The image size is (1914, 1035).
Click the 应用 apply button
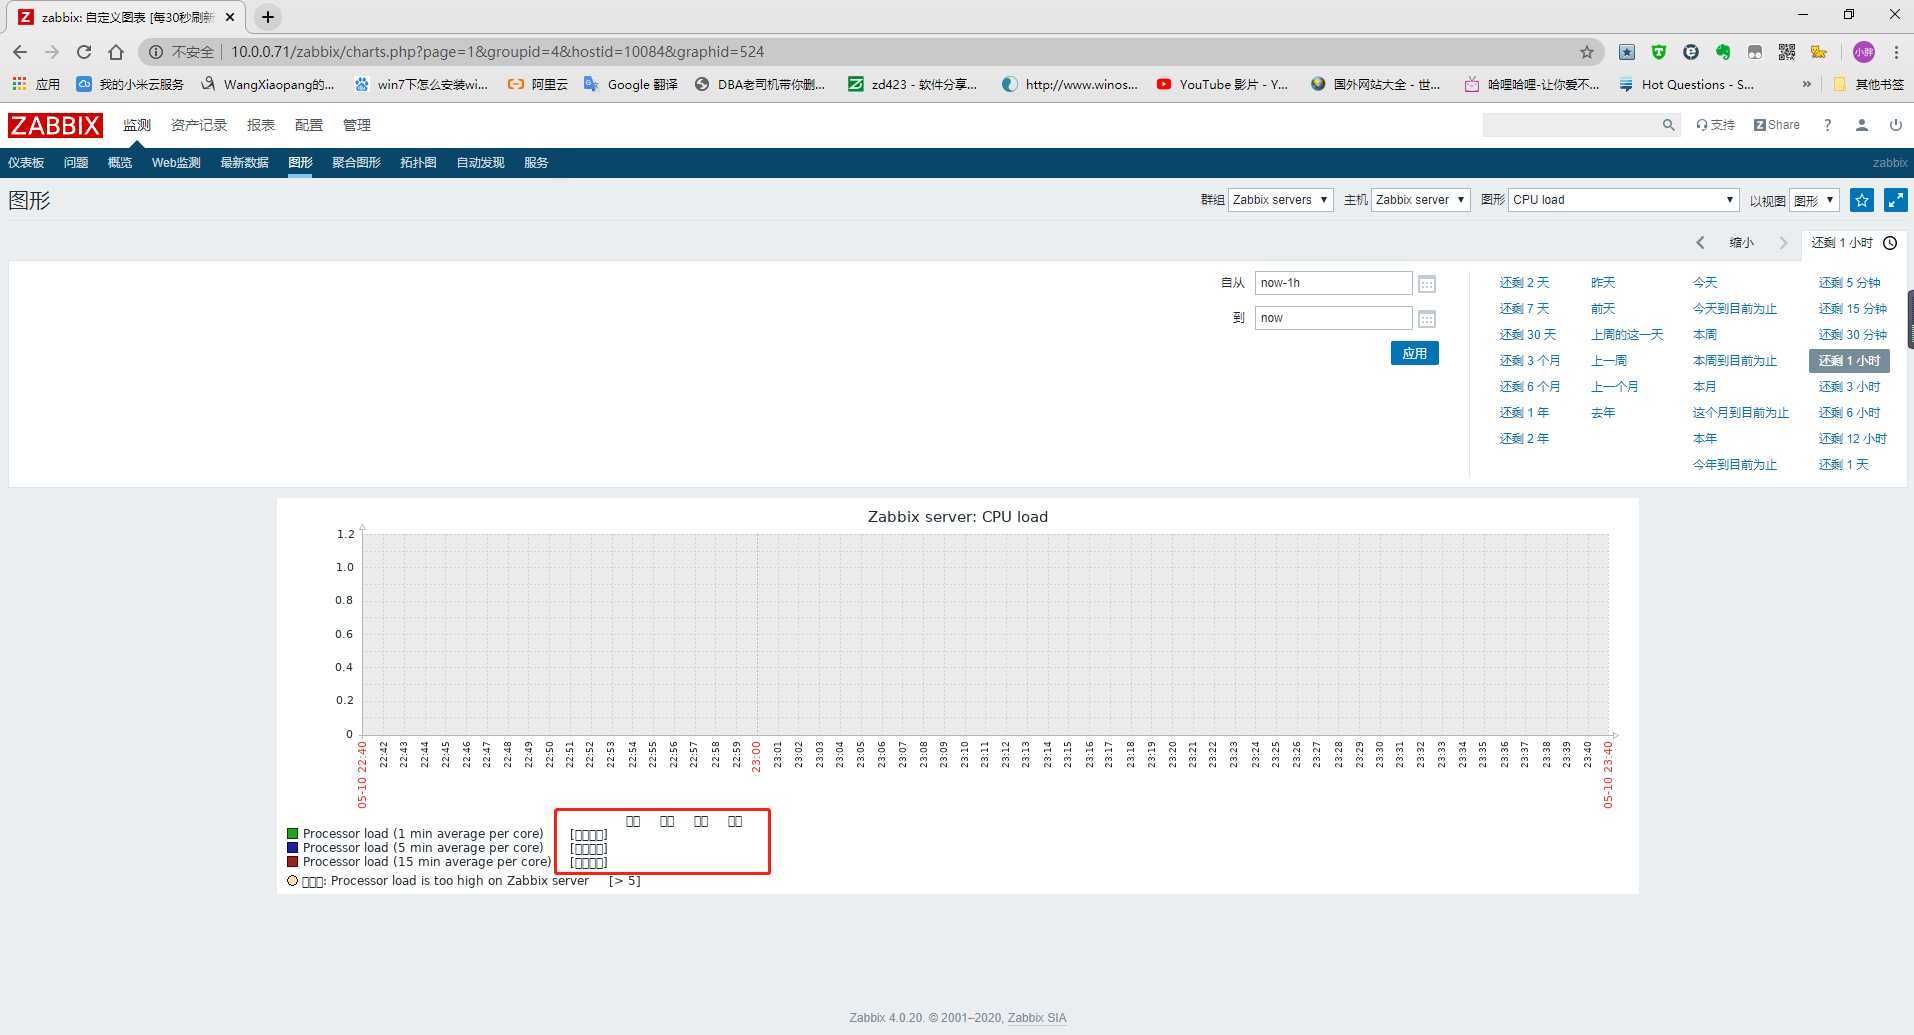1414,353
